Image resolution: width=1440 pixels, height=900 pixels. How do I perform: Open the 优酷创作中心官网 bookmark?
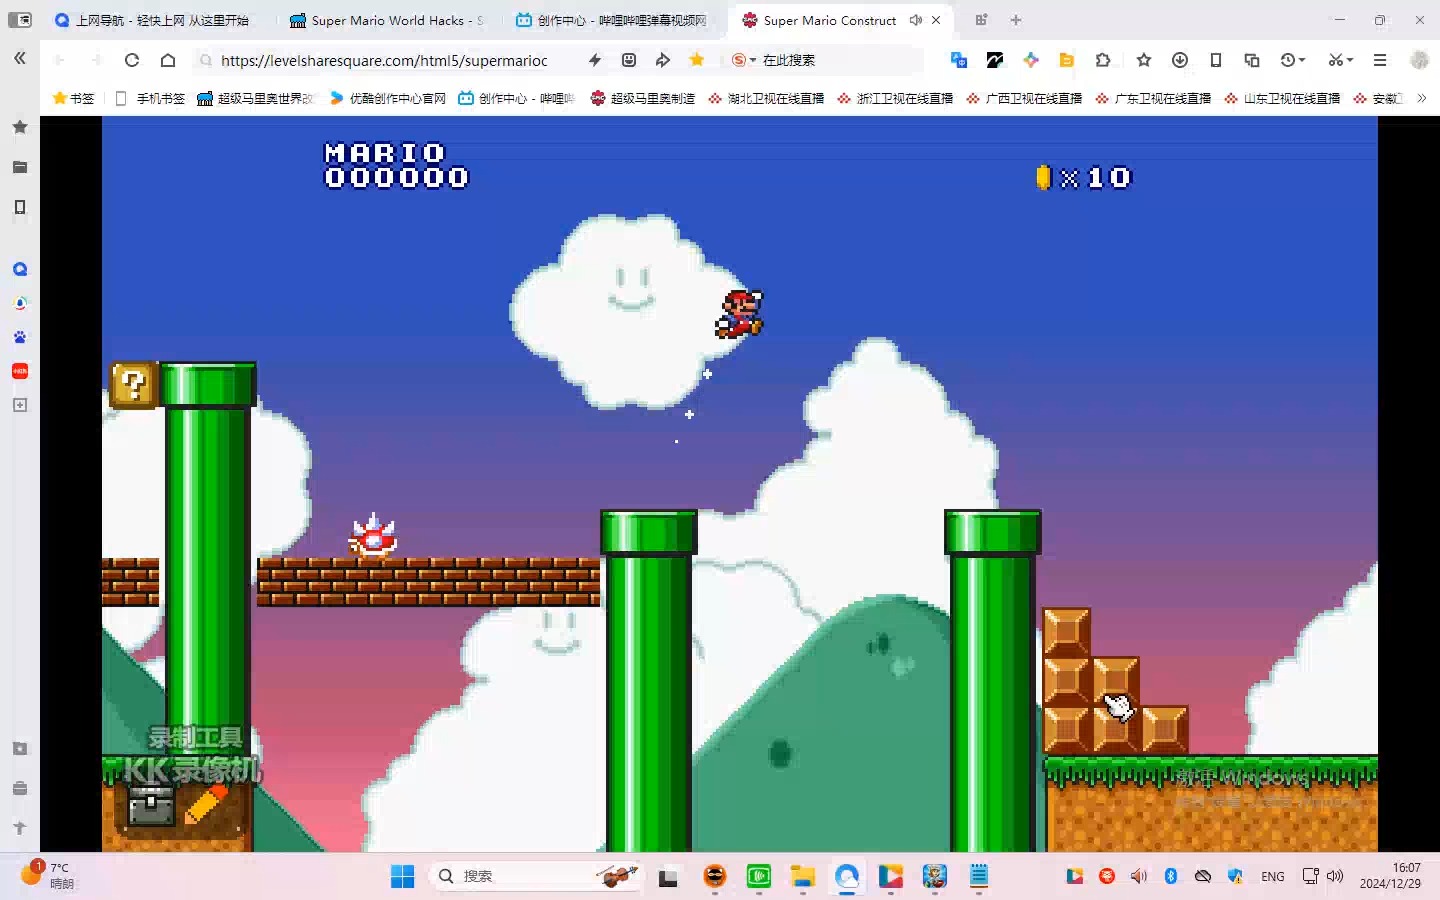pyautogui.click(x=388, y=98)
